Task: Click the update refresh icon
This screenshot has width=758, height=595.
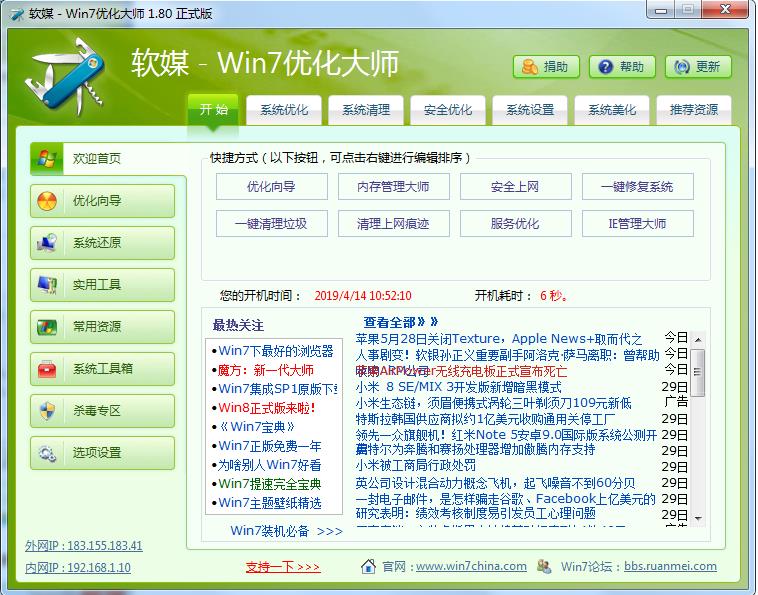Action: point(682,67)
